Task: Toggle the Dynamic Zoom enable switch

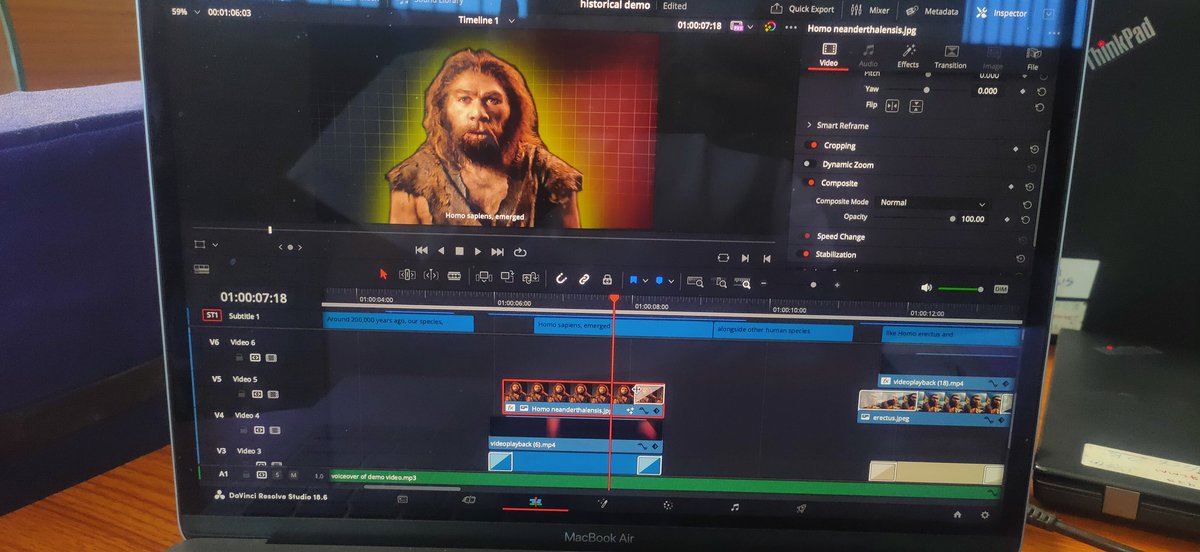Action: (811, 164)
